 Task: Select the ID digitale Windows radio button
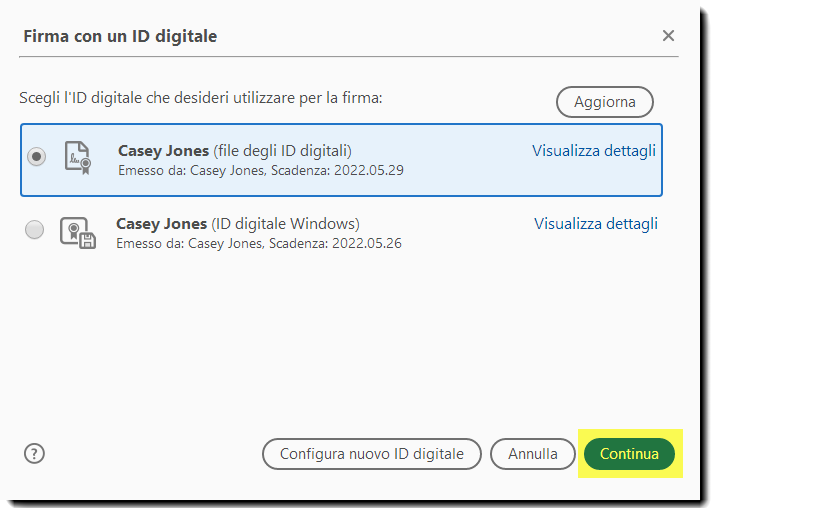coord(34,230)
